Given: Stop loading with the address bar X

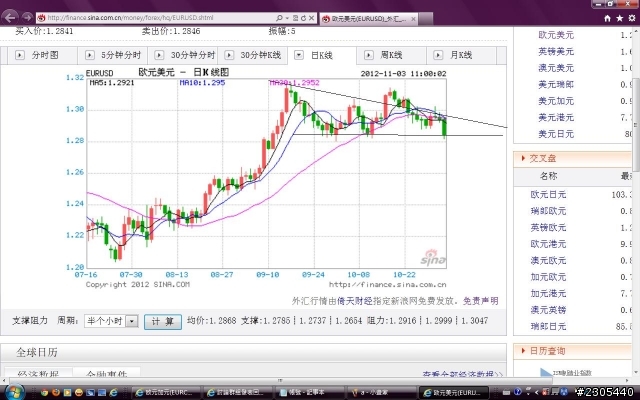Looking at the screenshot, I should 311,18.
